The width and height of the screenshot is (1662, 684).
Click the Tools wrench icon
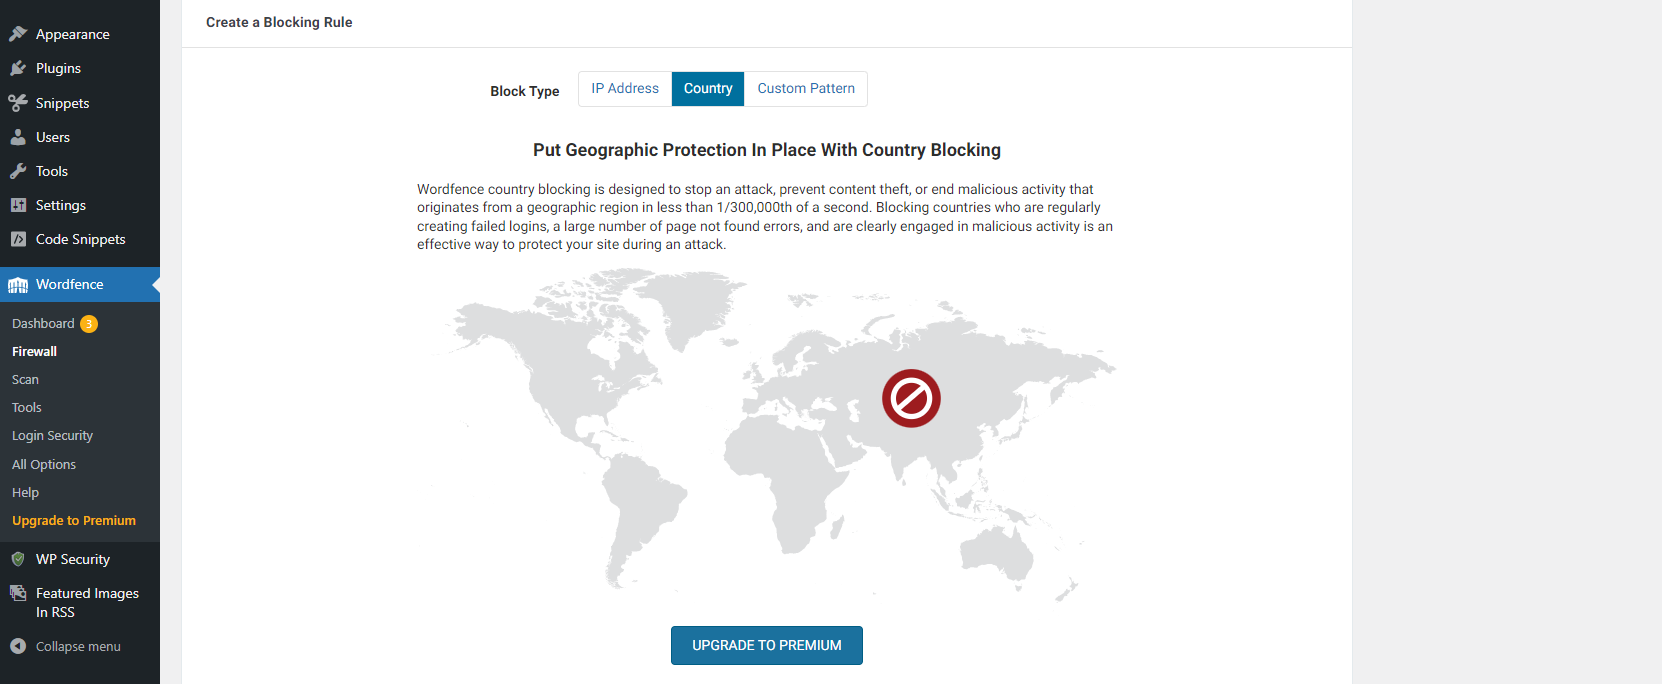point(18,171)
